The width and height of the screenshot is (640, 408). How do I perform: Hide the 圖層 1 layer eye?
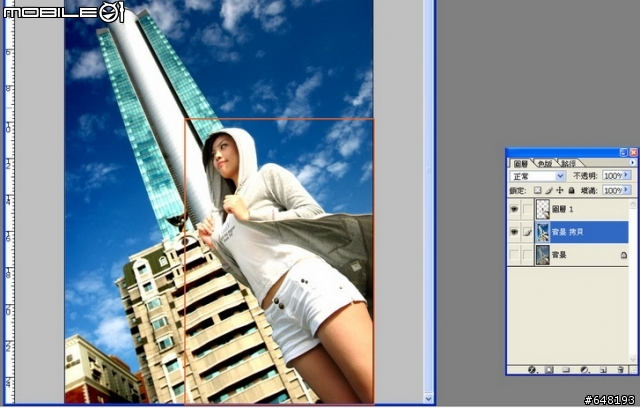tap(514, 209)
